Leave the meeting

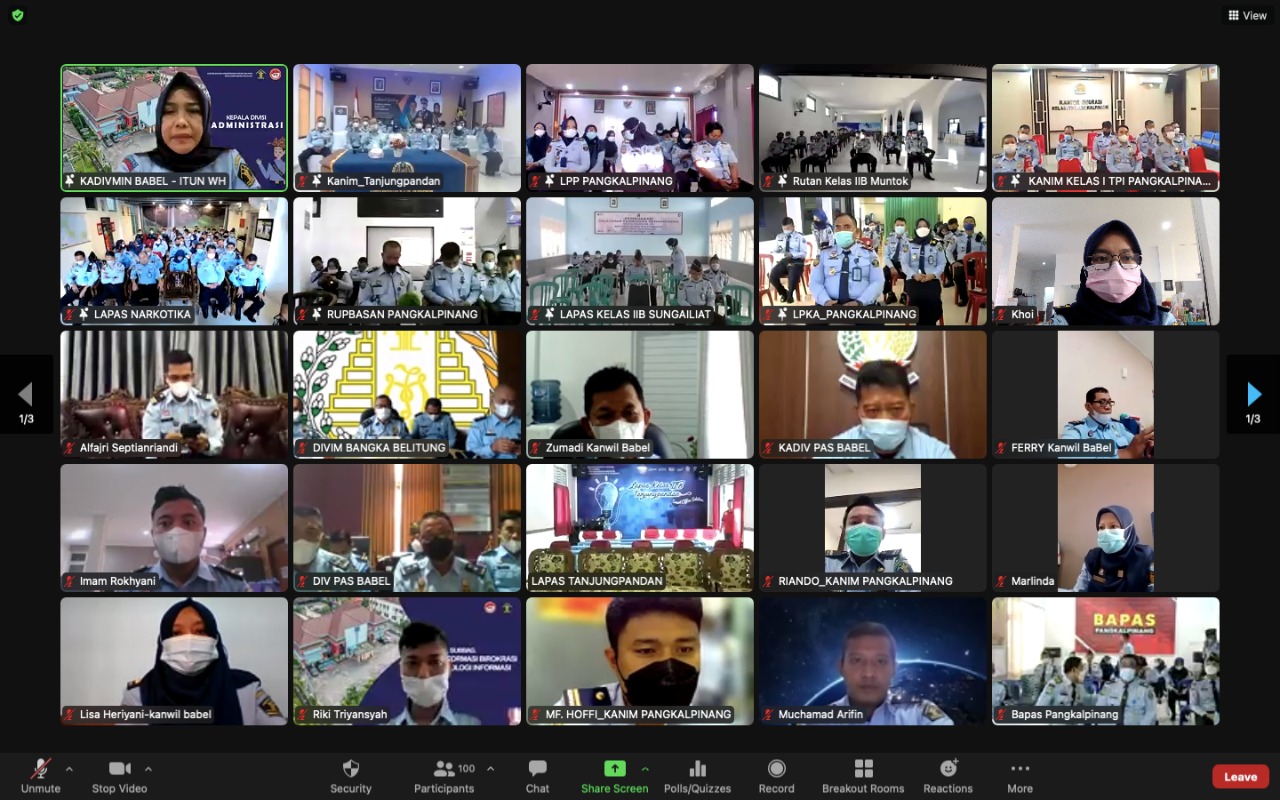click(1240, 777)
